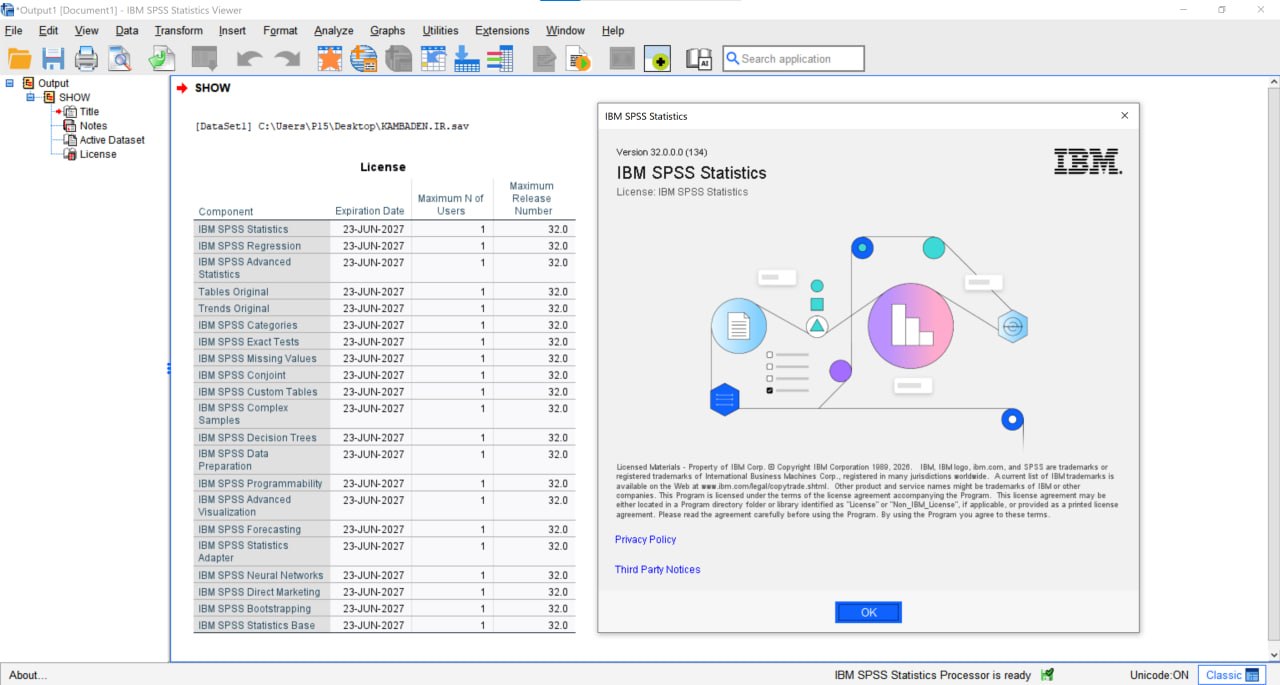Click the Export output icon with green arrow
This screenshot has width=1280, height=685.
point(161,59)
